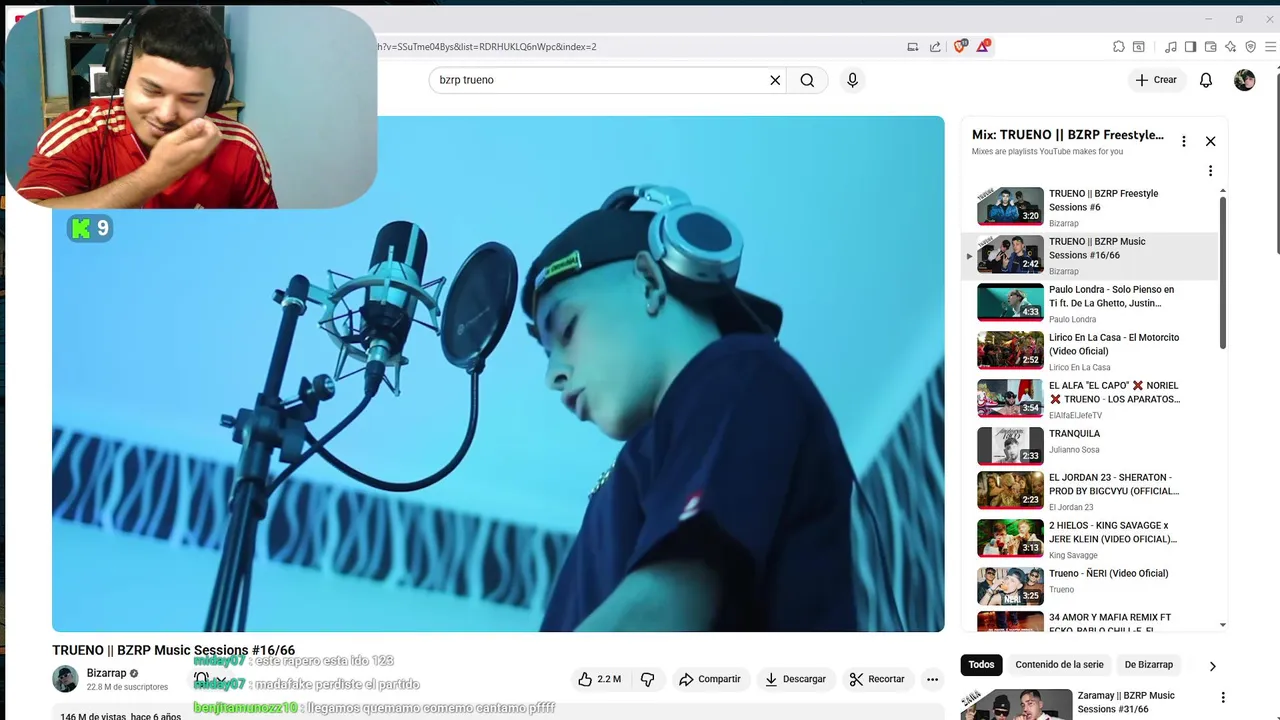Click the ElAlfaElJefeTV channel name

coord(1075,416)
